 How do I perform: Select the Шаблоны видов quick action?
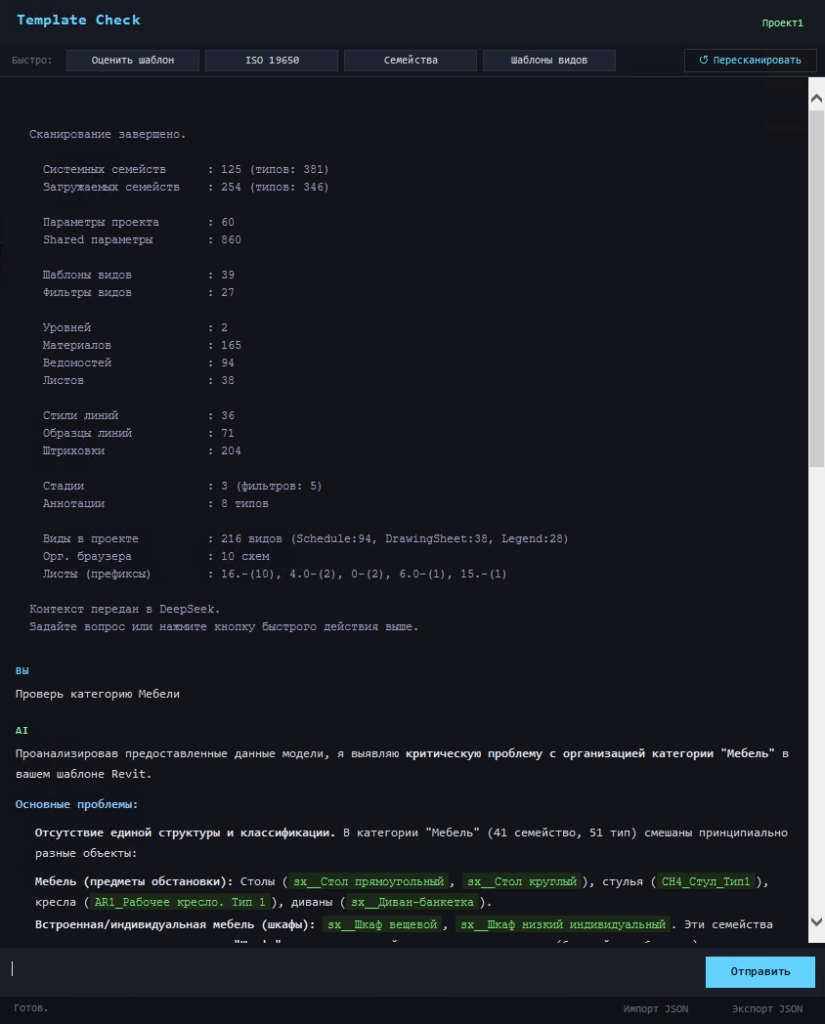click(x=549, y=60)
